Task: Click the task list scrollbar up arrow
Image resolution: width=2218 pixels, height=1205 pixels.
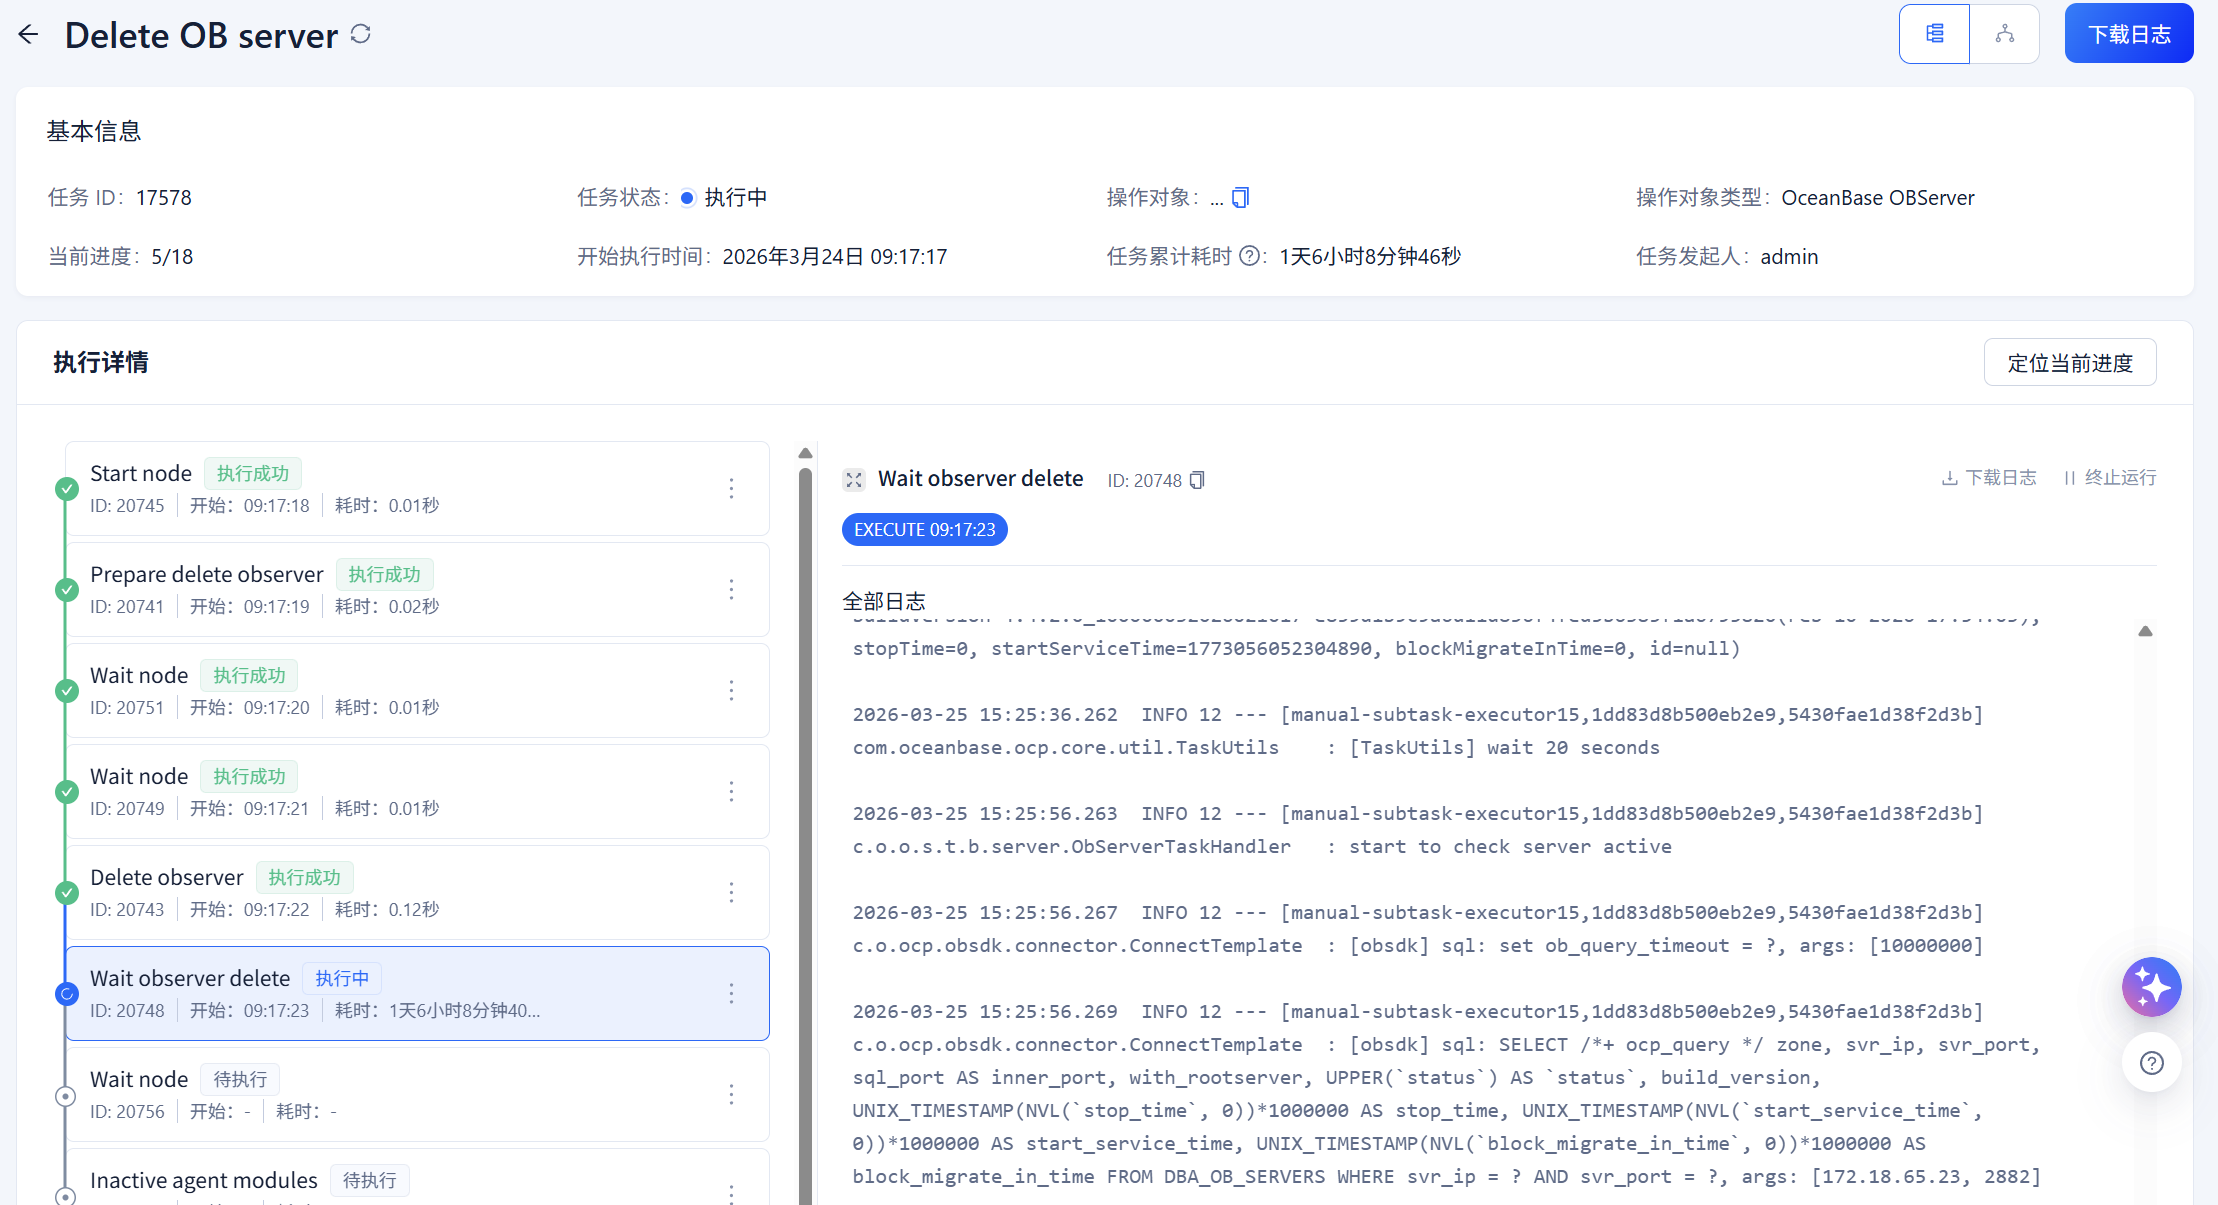Action: tap(805, 453)
